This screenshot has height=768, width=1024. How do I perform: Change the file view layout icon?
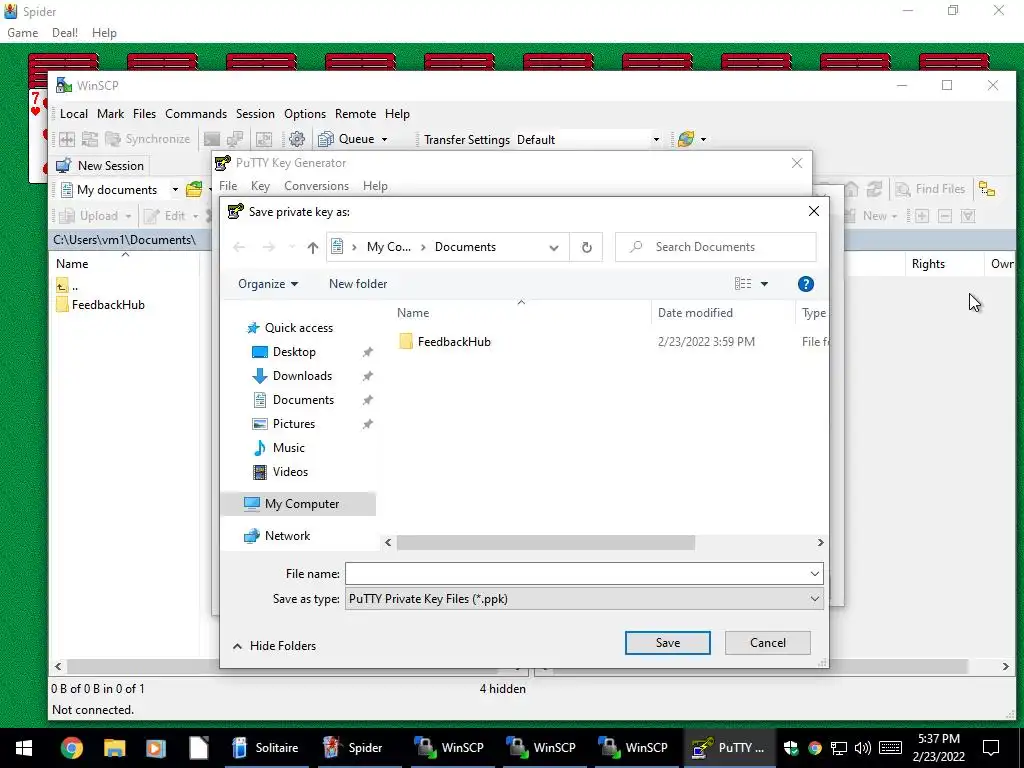click(743, 284)
